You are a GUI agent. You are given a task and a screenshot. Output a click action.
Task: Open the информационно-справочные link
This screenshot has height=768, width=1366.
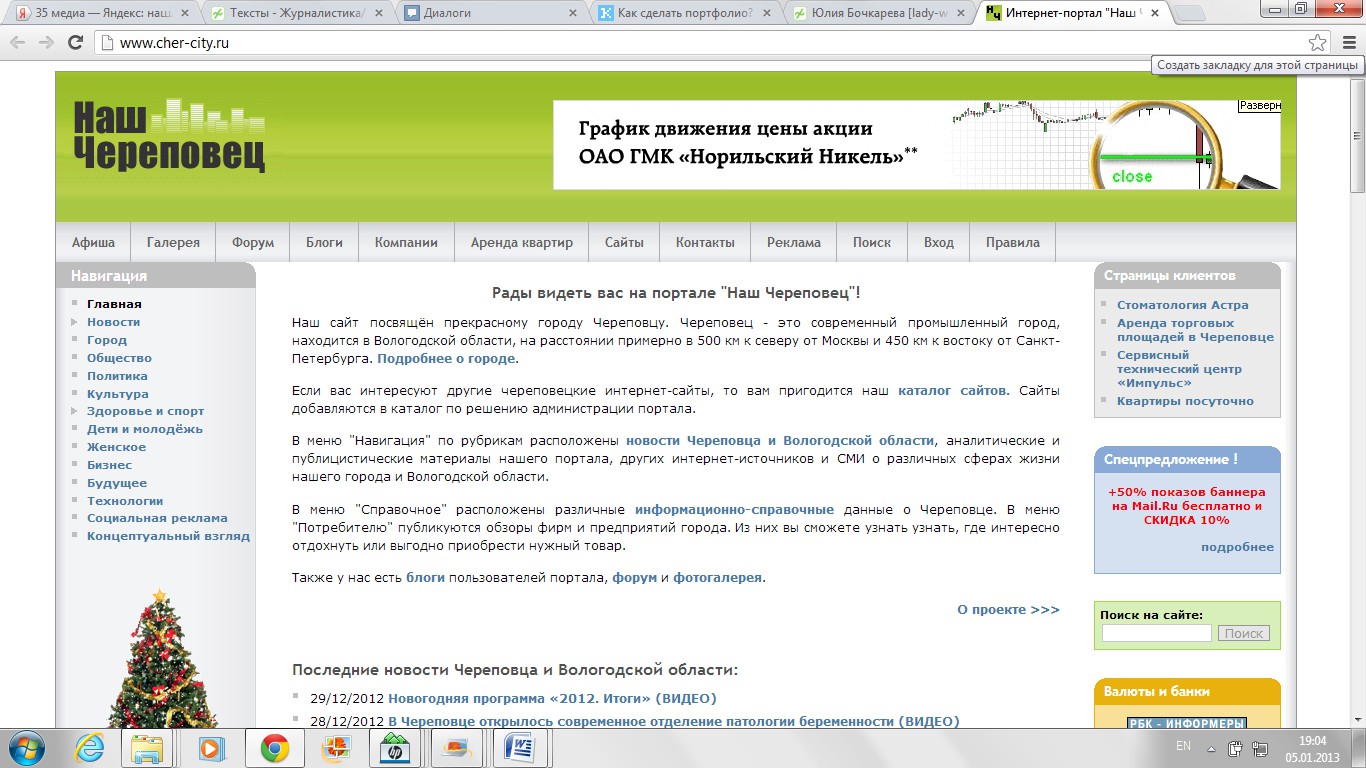click(x=734, y=509)
